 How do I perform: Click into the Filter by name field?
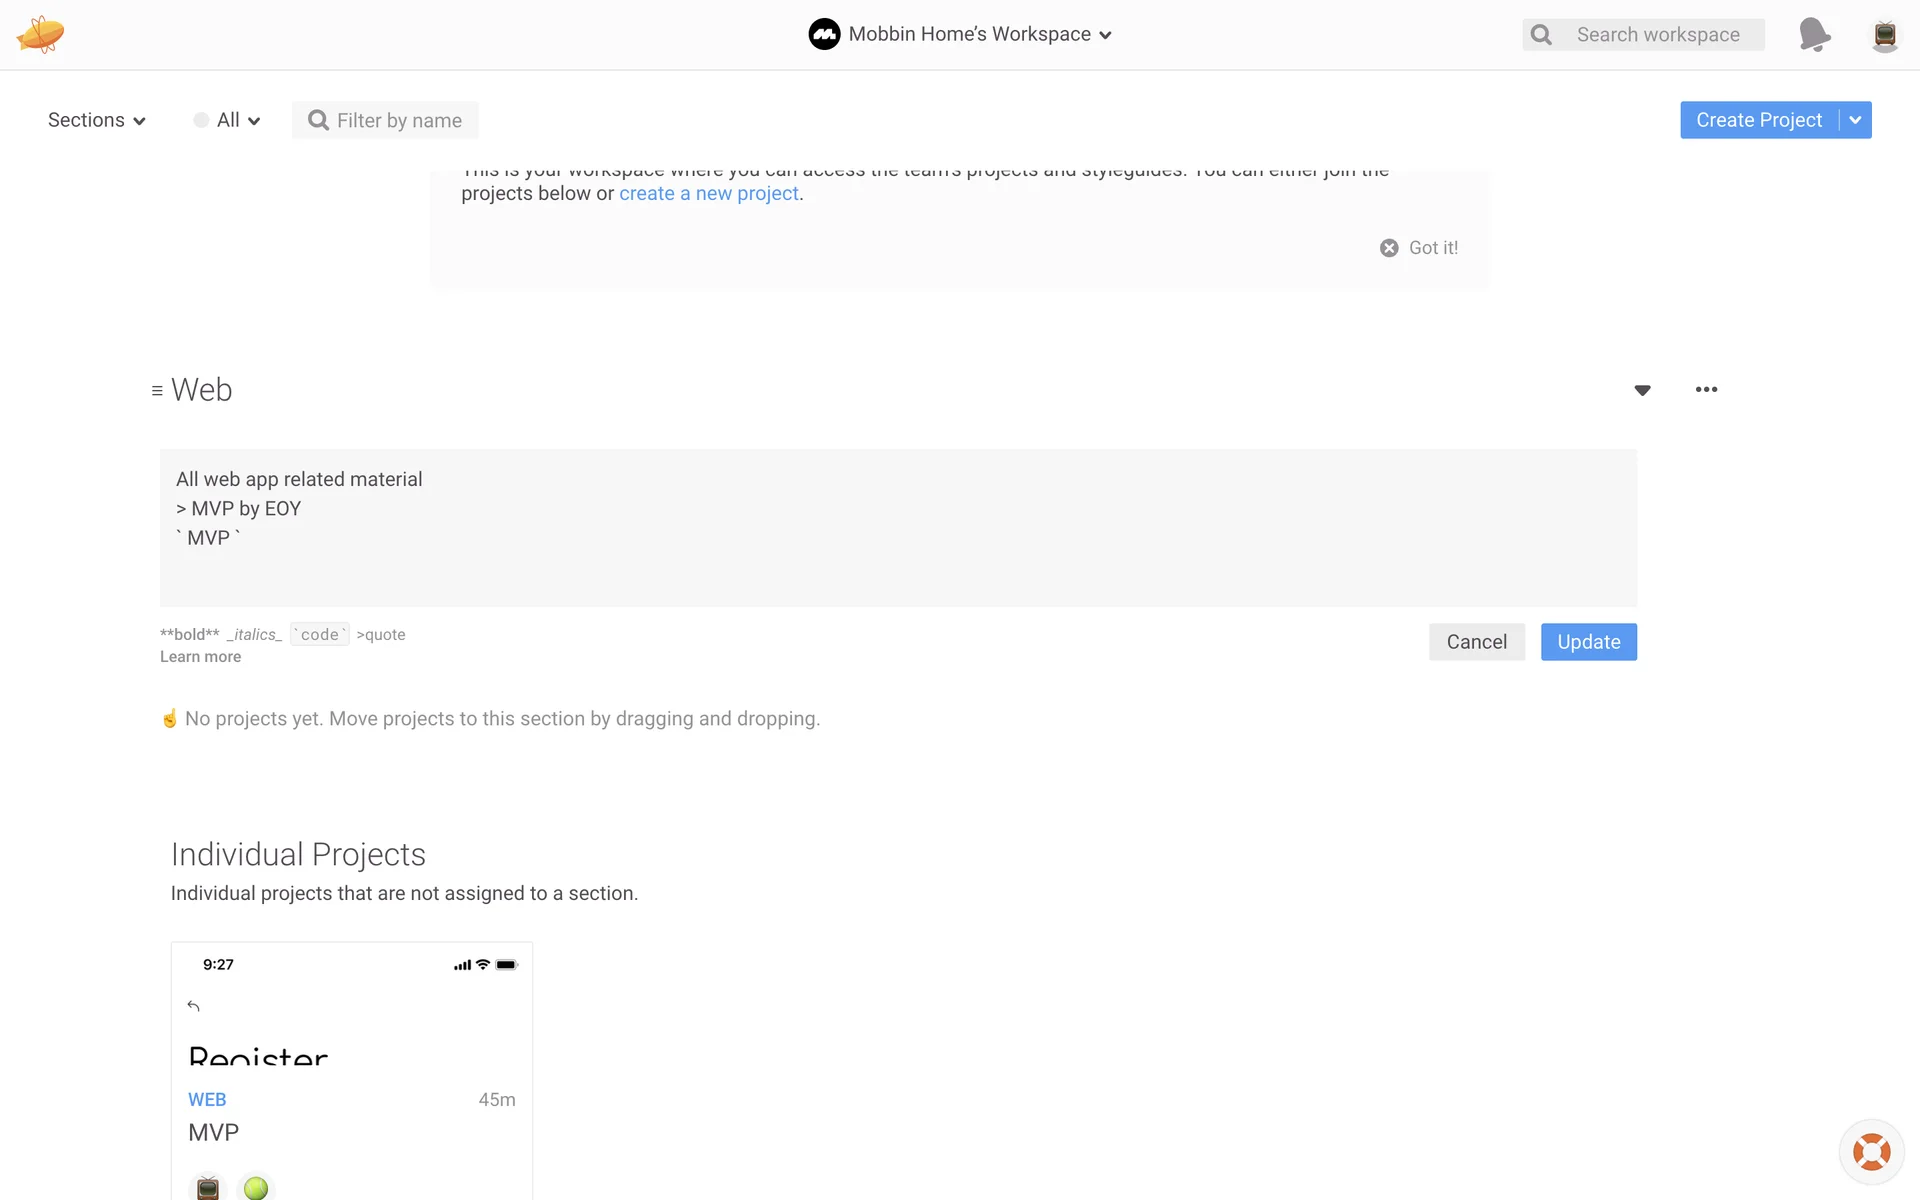[399, 121]
